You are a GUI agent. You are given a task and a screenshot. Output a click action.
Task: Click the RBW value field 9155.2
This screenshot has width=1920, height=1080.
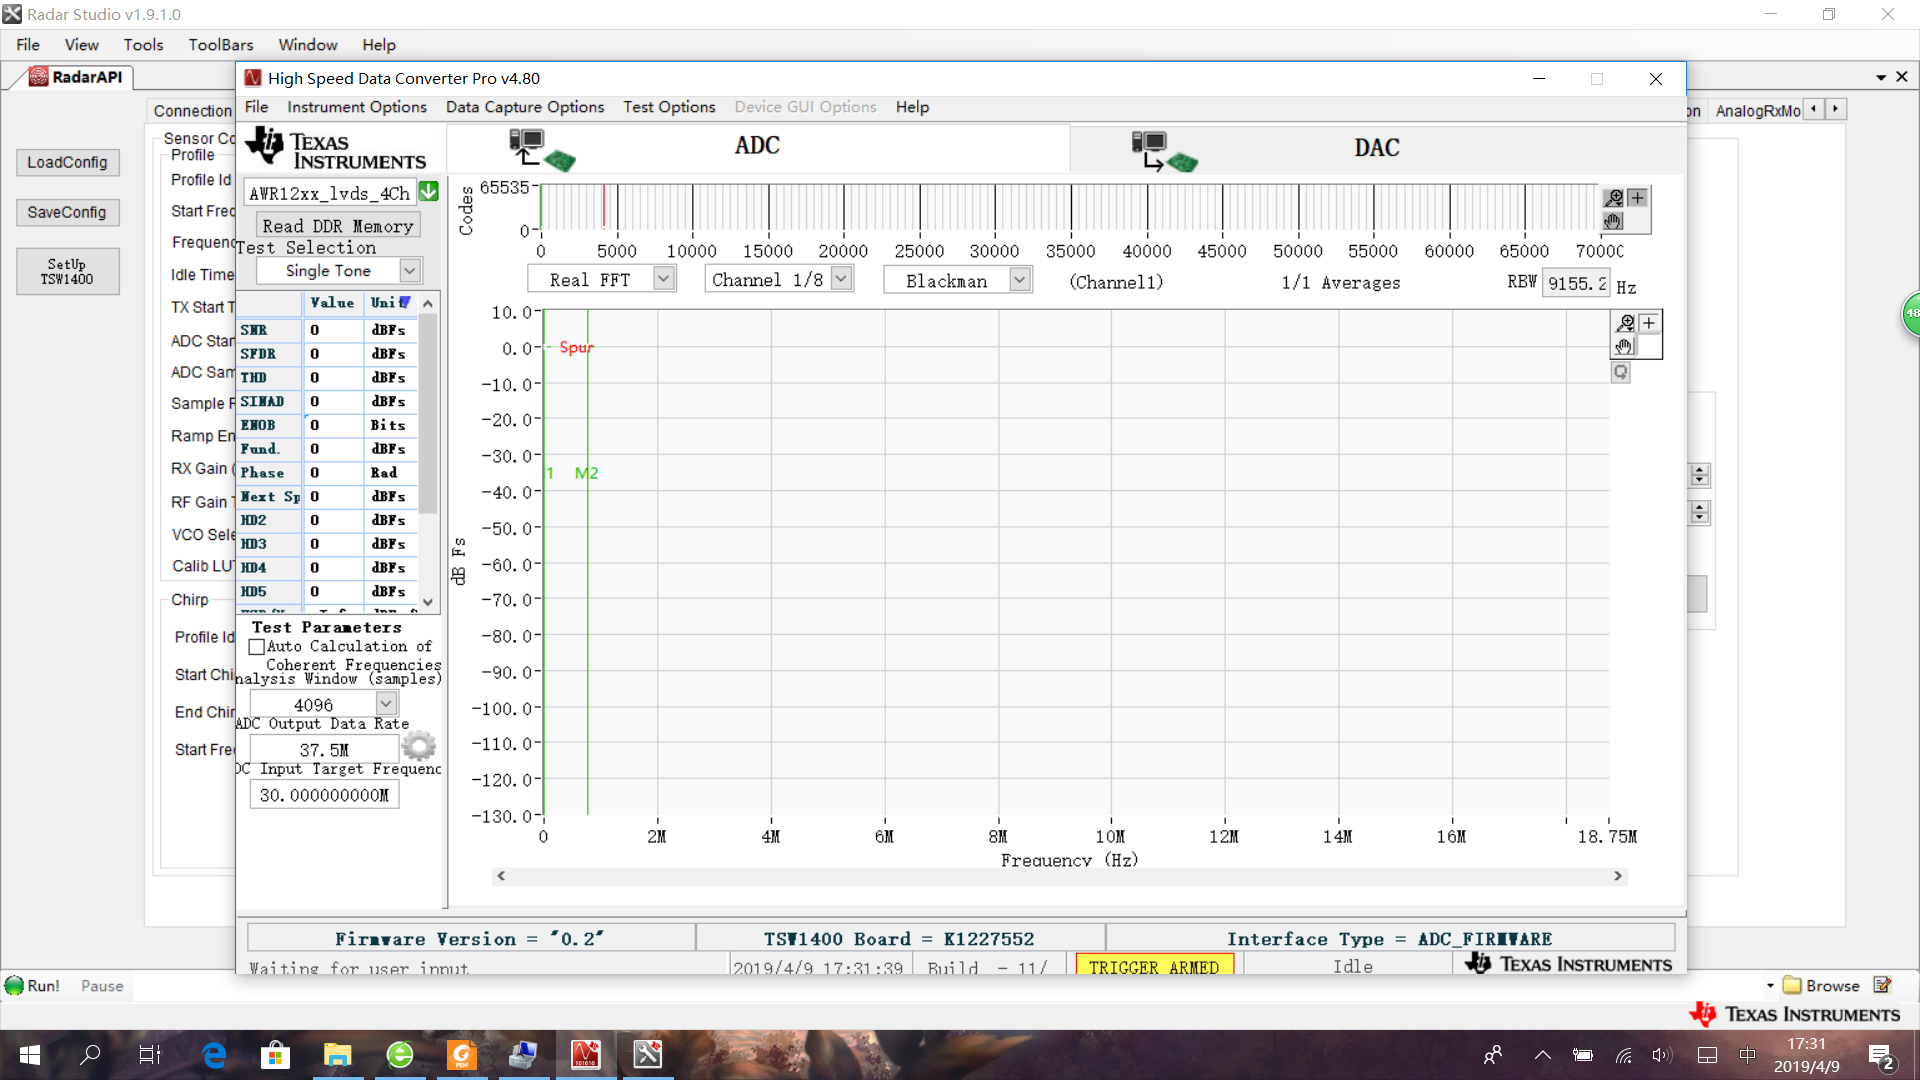pos(1577,283)
